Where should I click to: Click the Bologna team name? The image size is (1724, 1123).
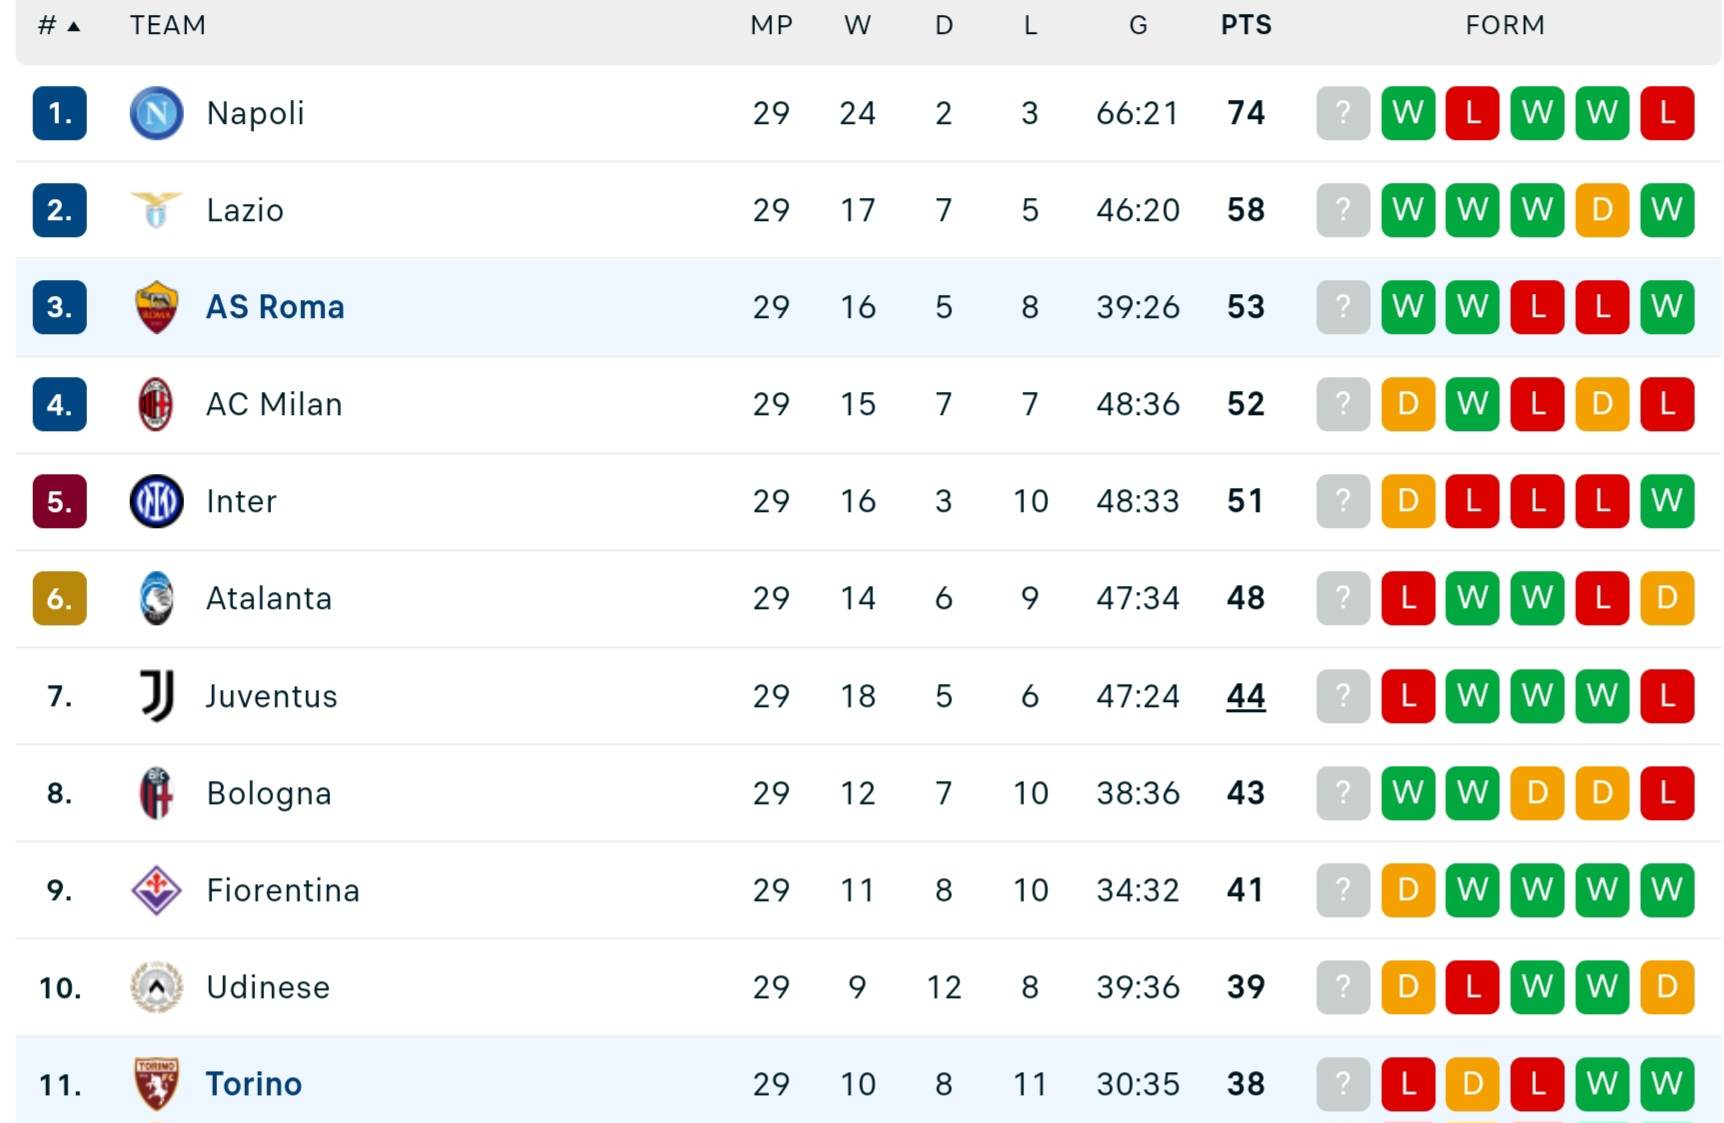pos(269,793)
